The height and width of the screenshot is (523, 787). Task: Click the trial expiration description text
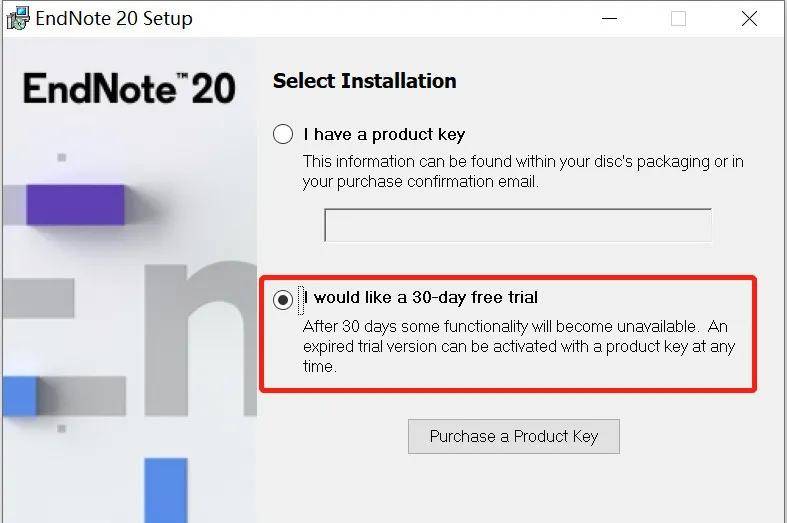[518, 346]
